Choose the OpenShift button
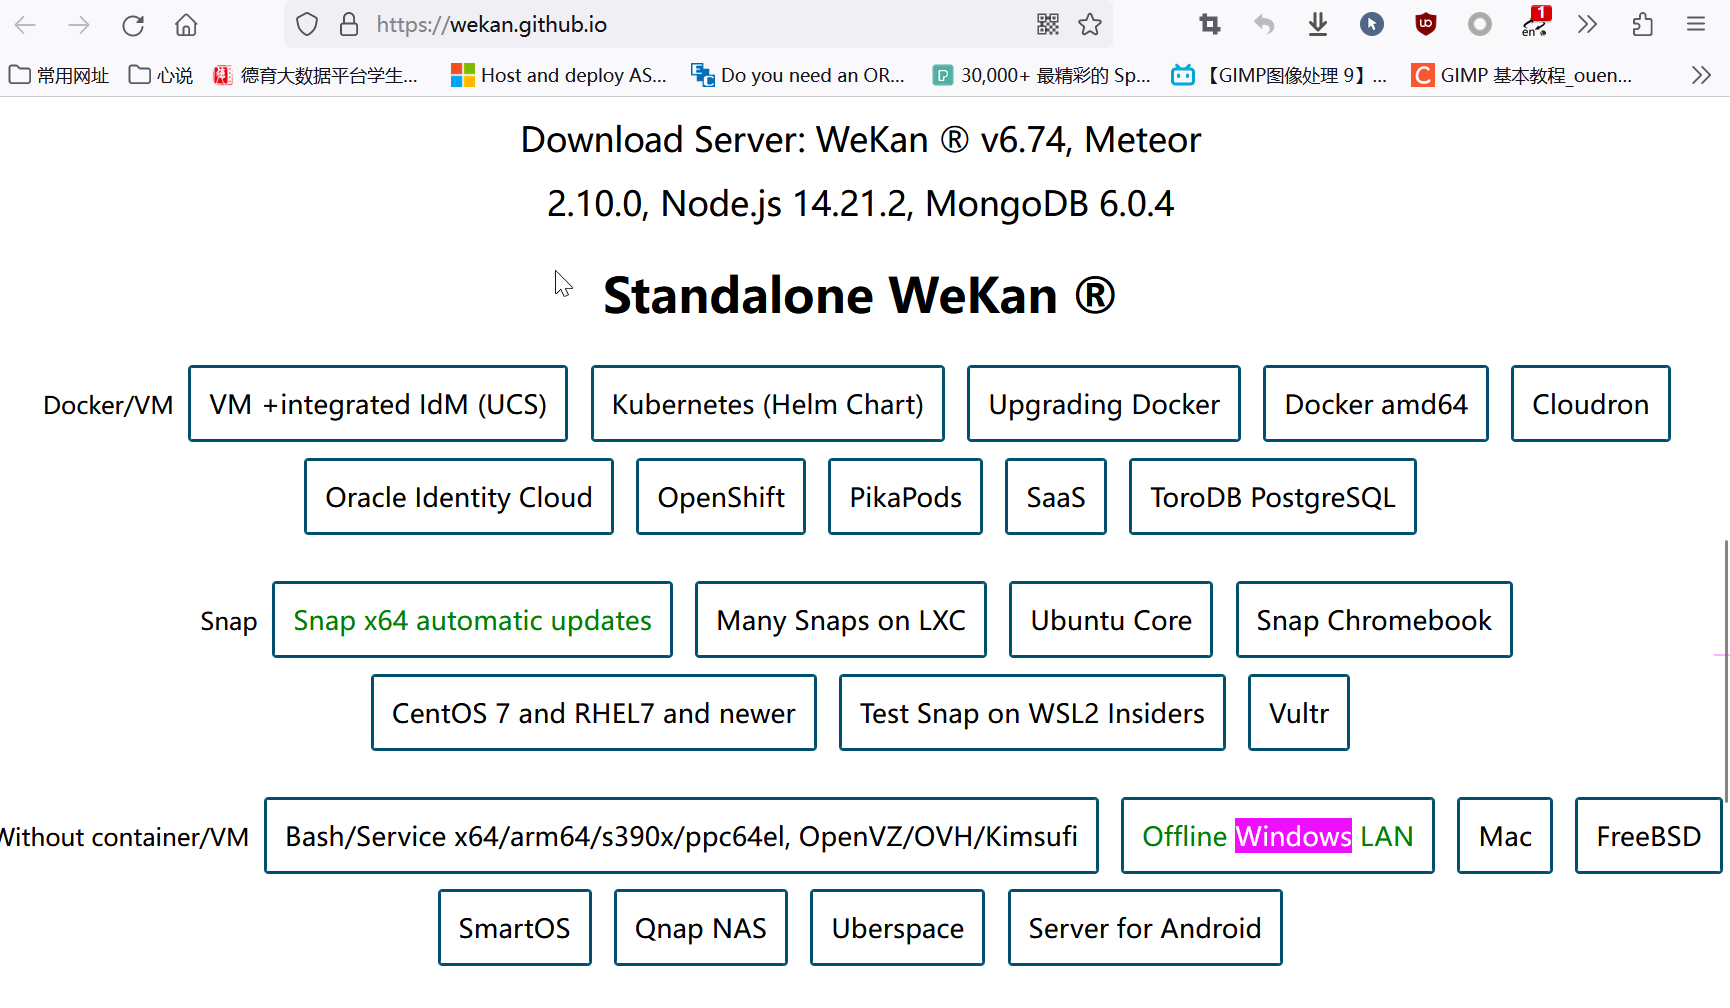1730x1008 pixels. coord(721,497)
